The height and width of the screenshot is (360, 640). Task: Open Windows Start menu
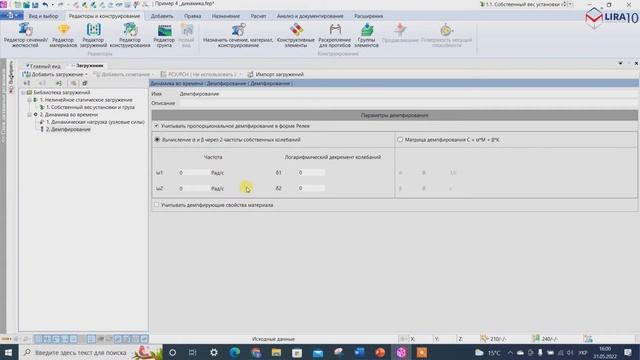click(8, 352)
